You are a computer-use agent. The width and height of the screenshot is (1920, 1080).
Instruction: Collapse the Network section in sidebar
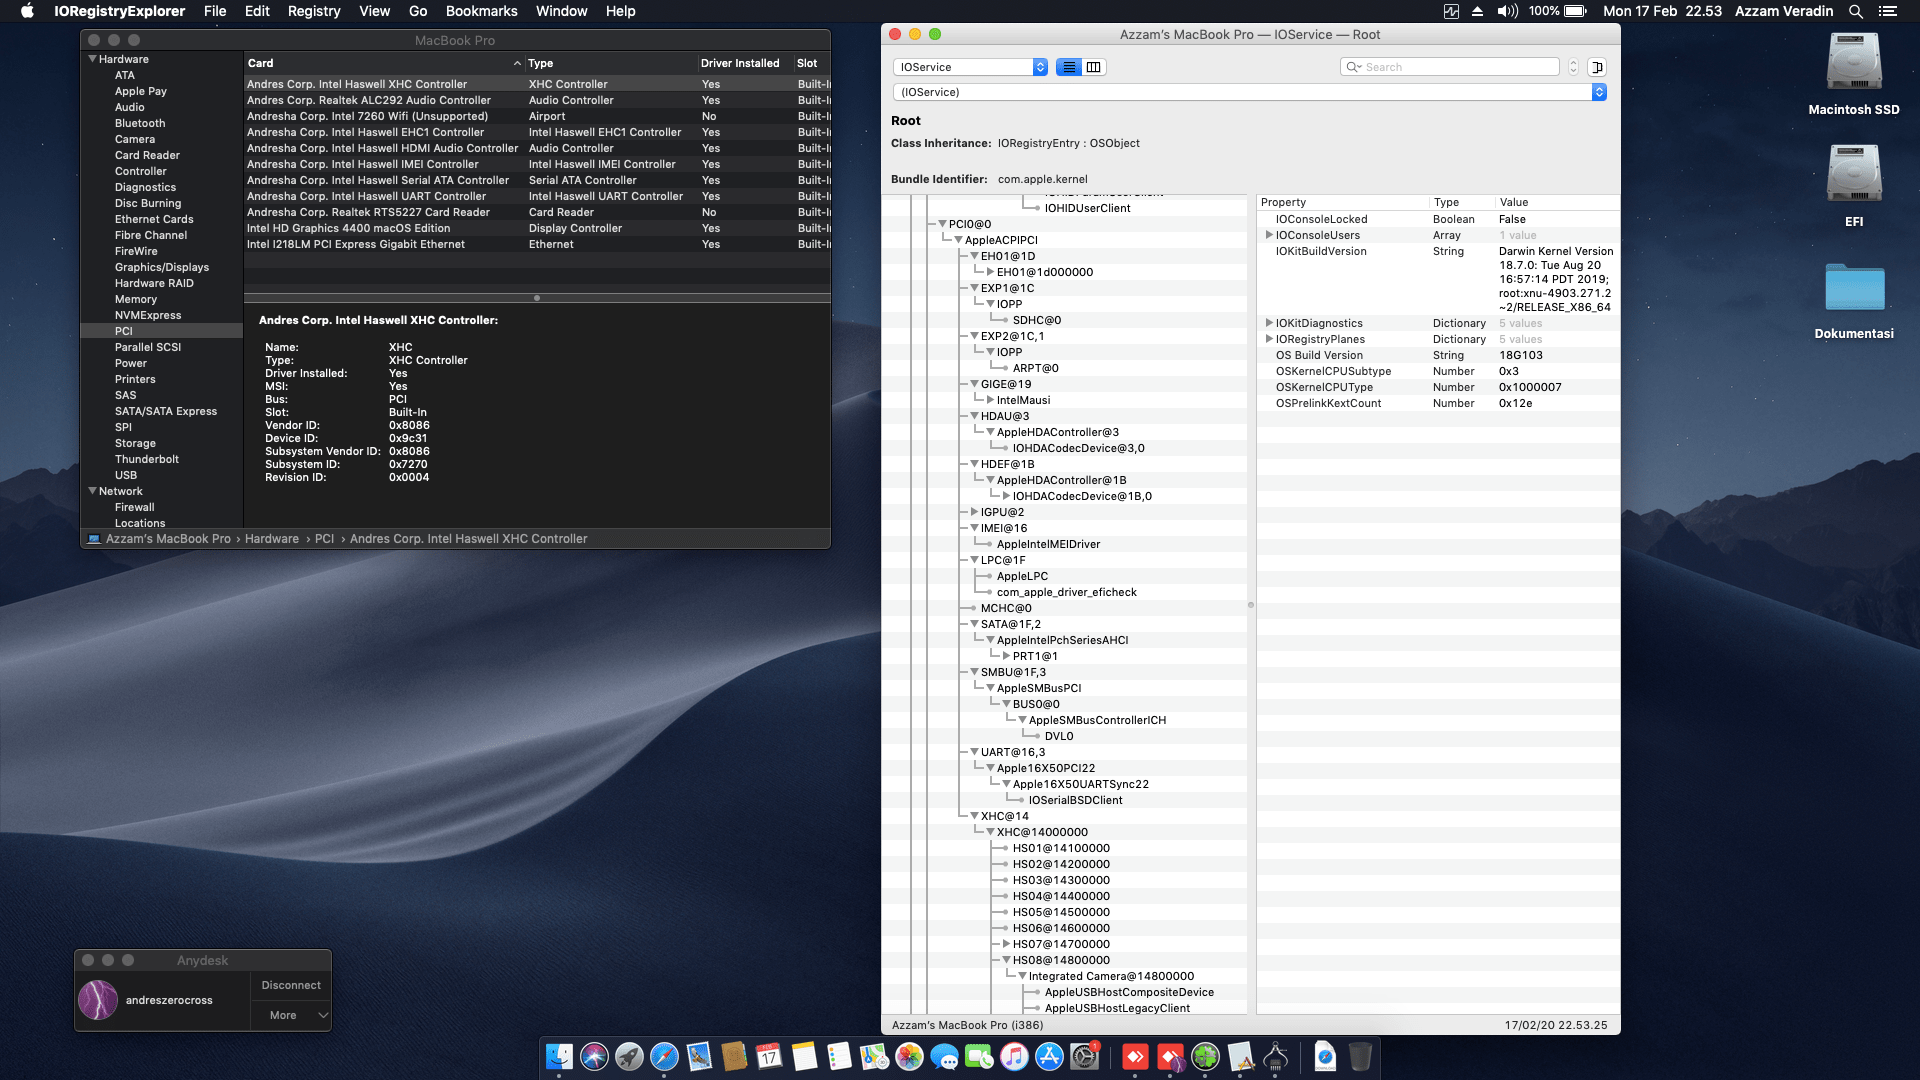92,491
